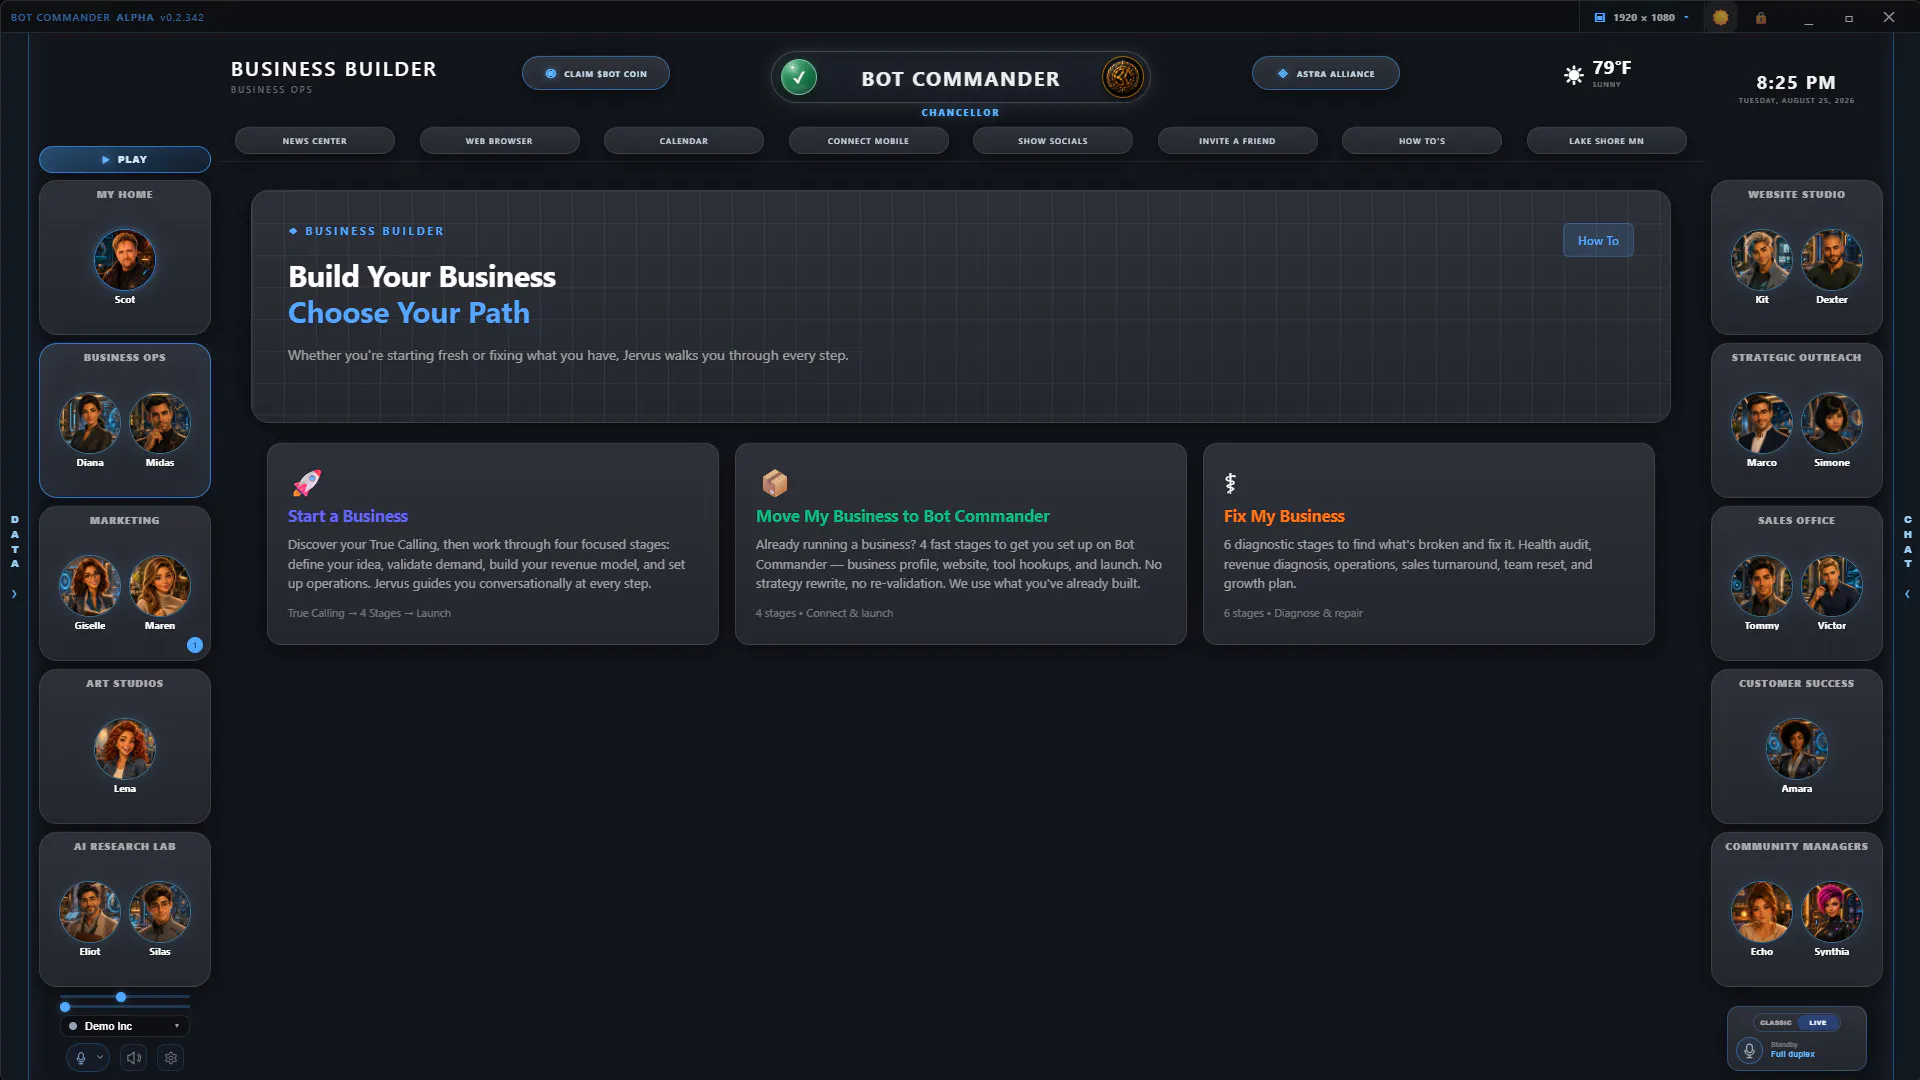The height and width of the screenshot is (1080, 1920).
Task: Expand the DATA side panel arrow
Action: click(x=14, y=594)
